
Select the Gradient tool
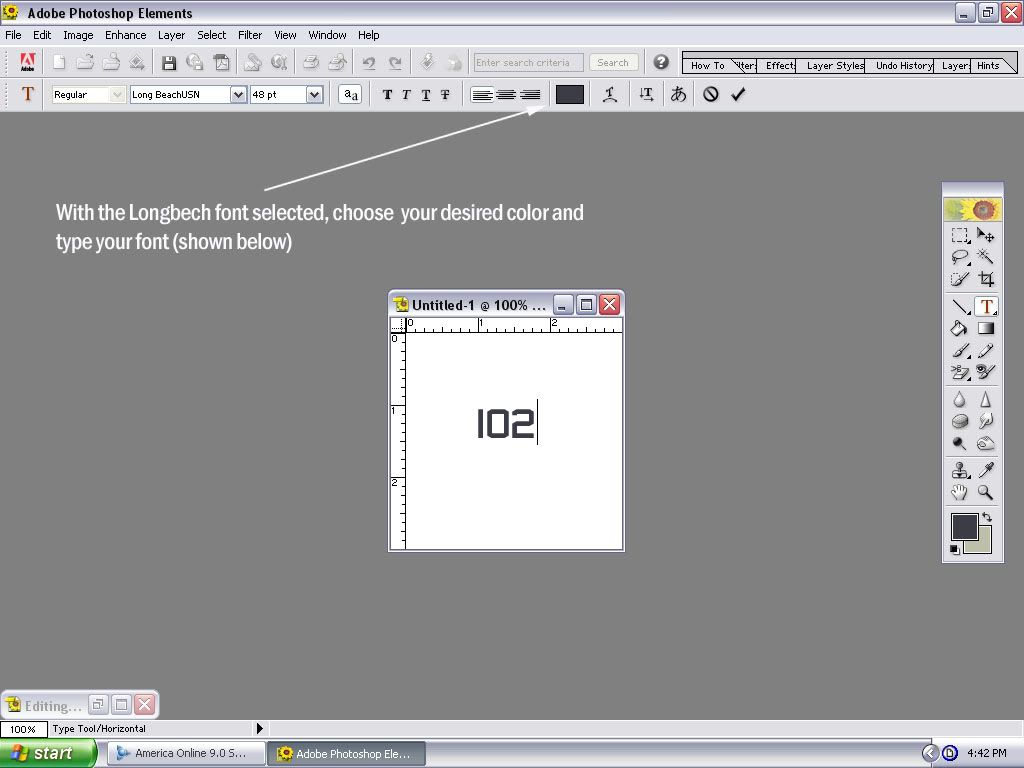click(985, 328)
